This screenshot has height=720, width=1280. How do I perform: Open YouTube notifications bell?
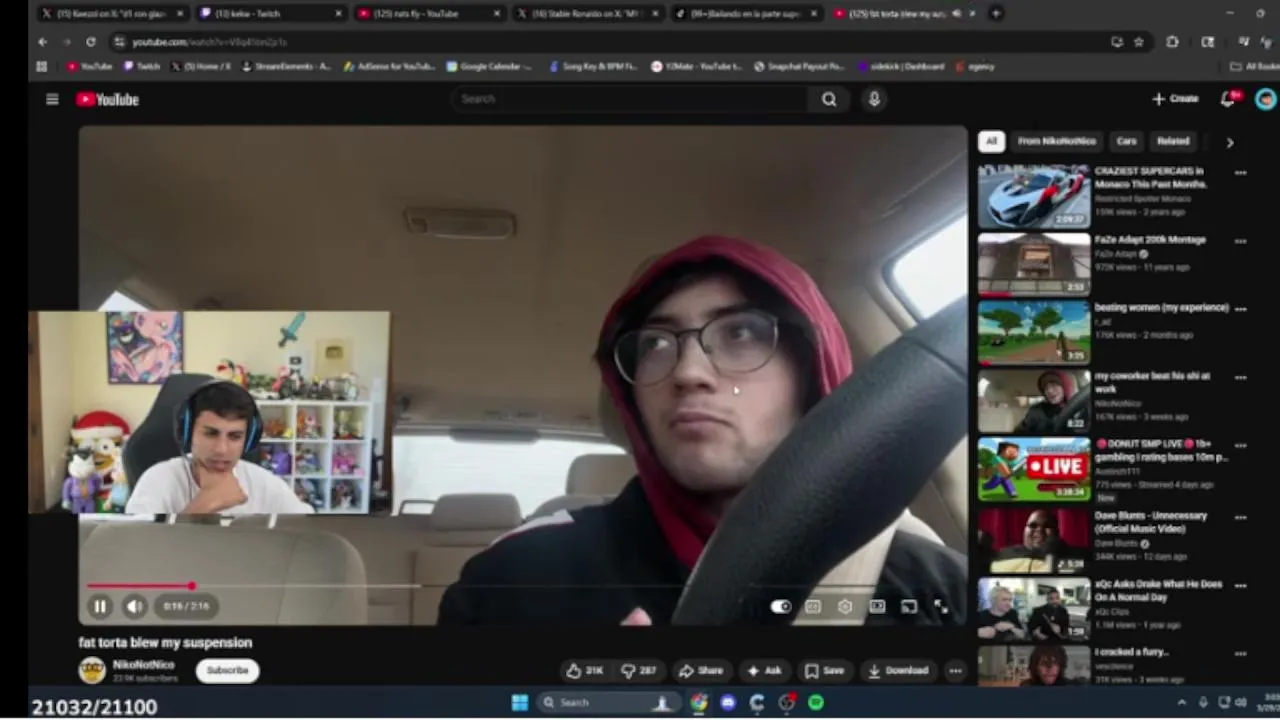(x=1229, y=99)
